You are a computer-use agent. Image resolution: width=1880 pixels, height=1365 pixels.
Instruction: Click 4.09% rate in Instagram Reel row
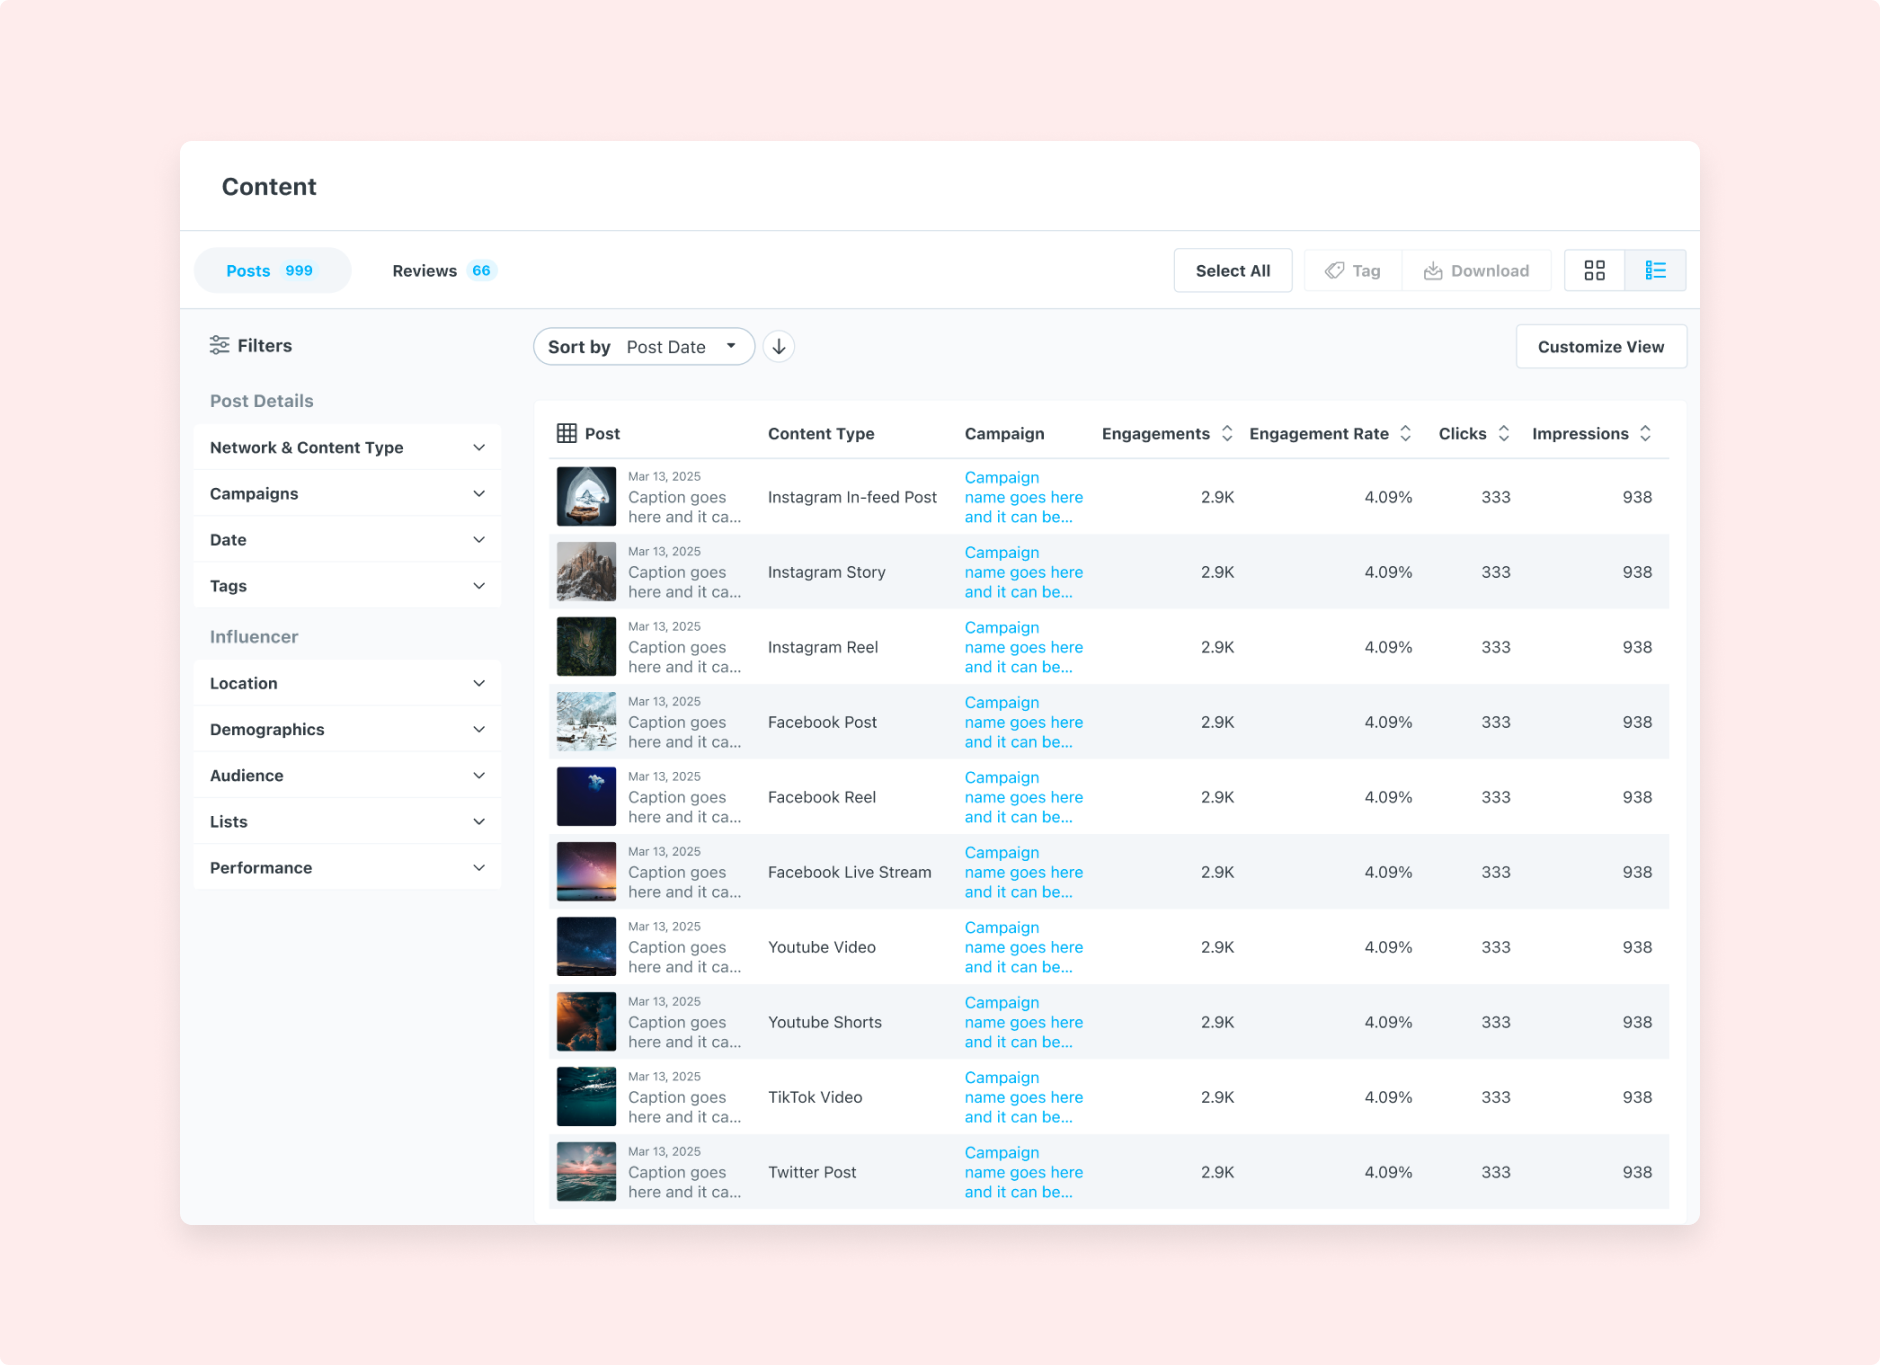(x=1388, y=647)
